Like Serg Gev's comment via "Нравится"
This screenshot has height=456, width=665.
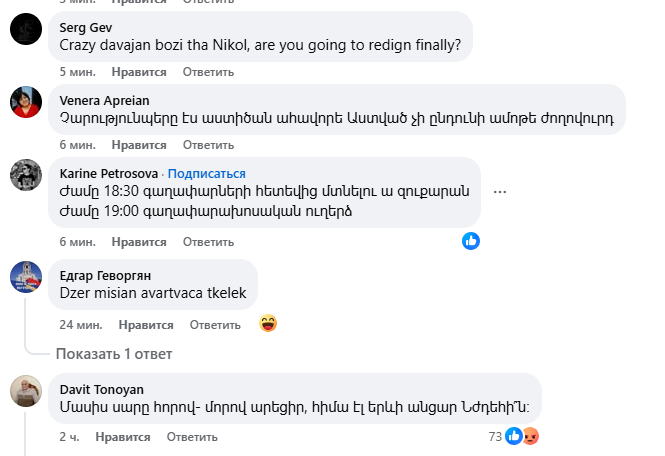point(138,72)
